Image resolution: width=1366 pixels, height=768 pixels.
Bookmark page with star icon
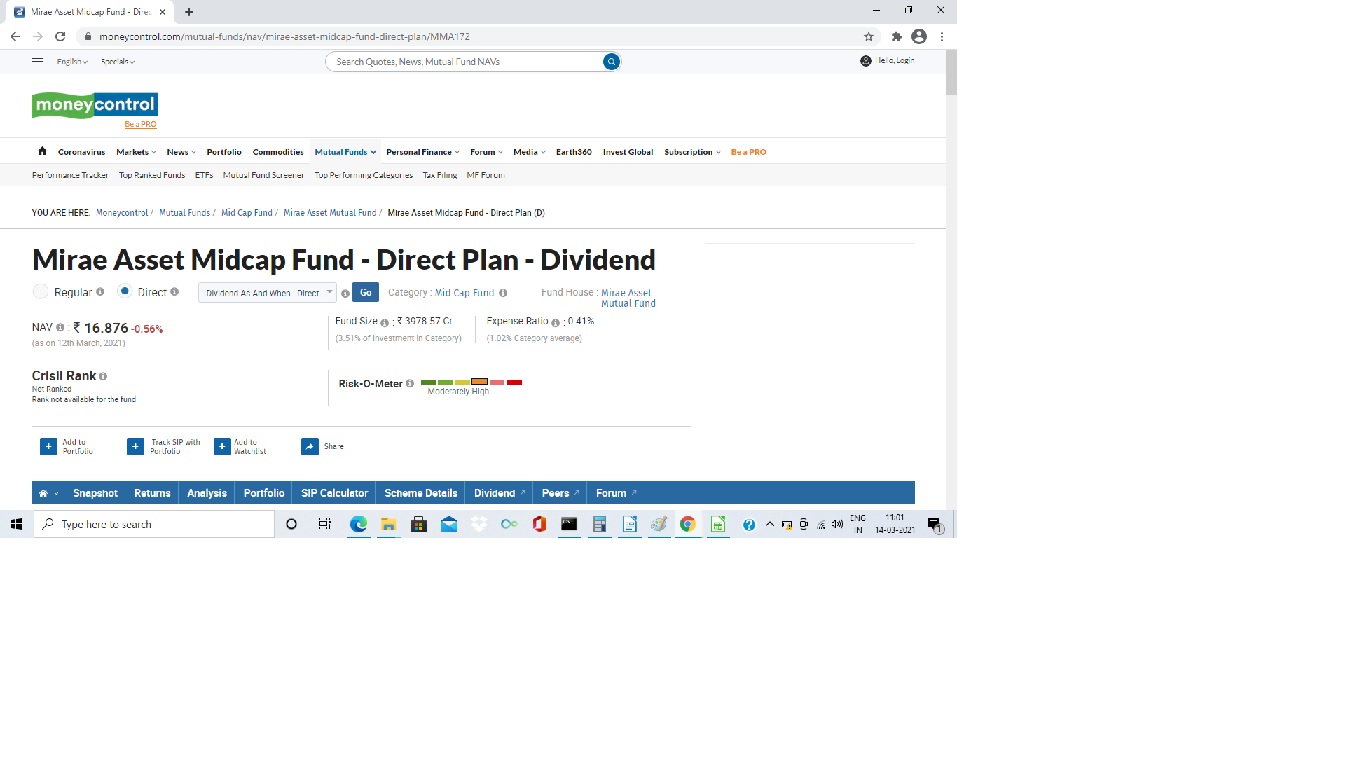pyautogui.click(x=869, y=36)
